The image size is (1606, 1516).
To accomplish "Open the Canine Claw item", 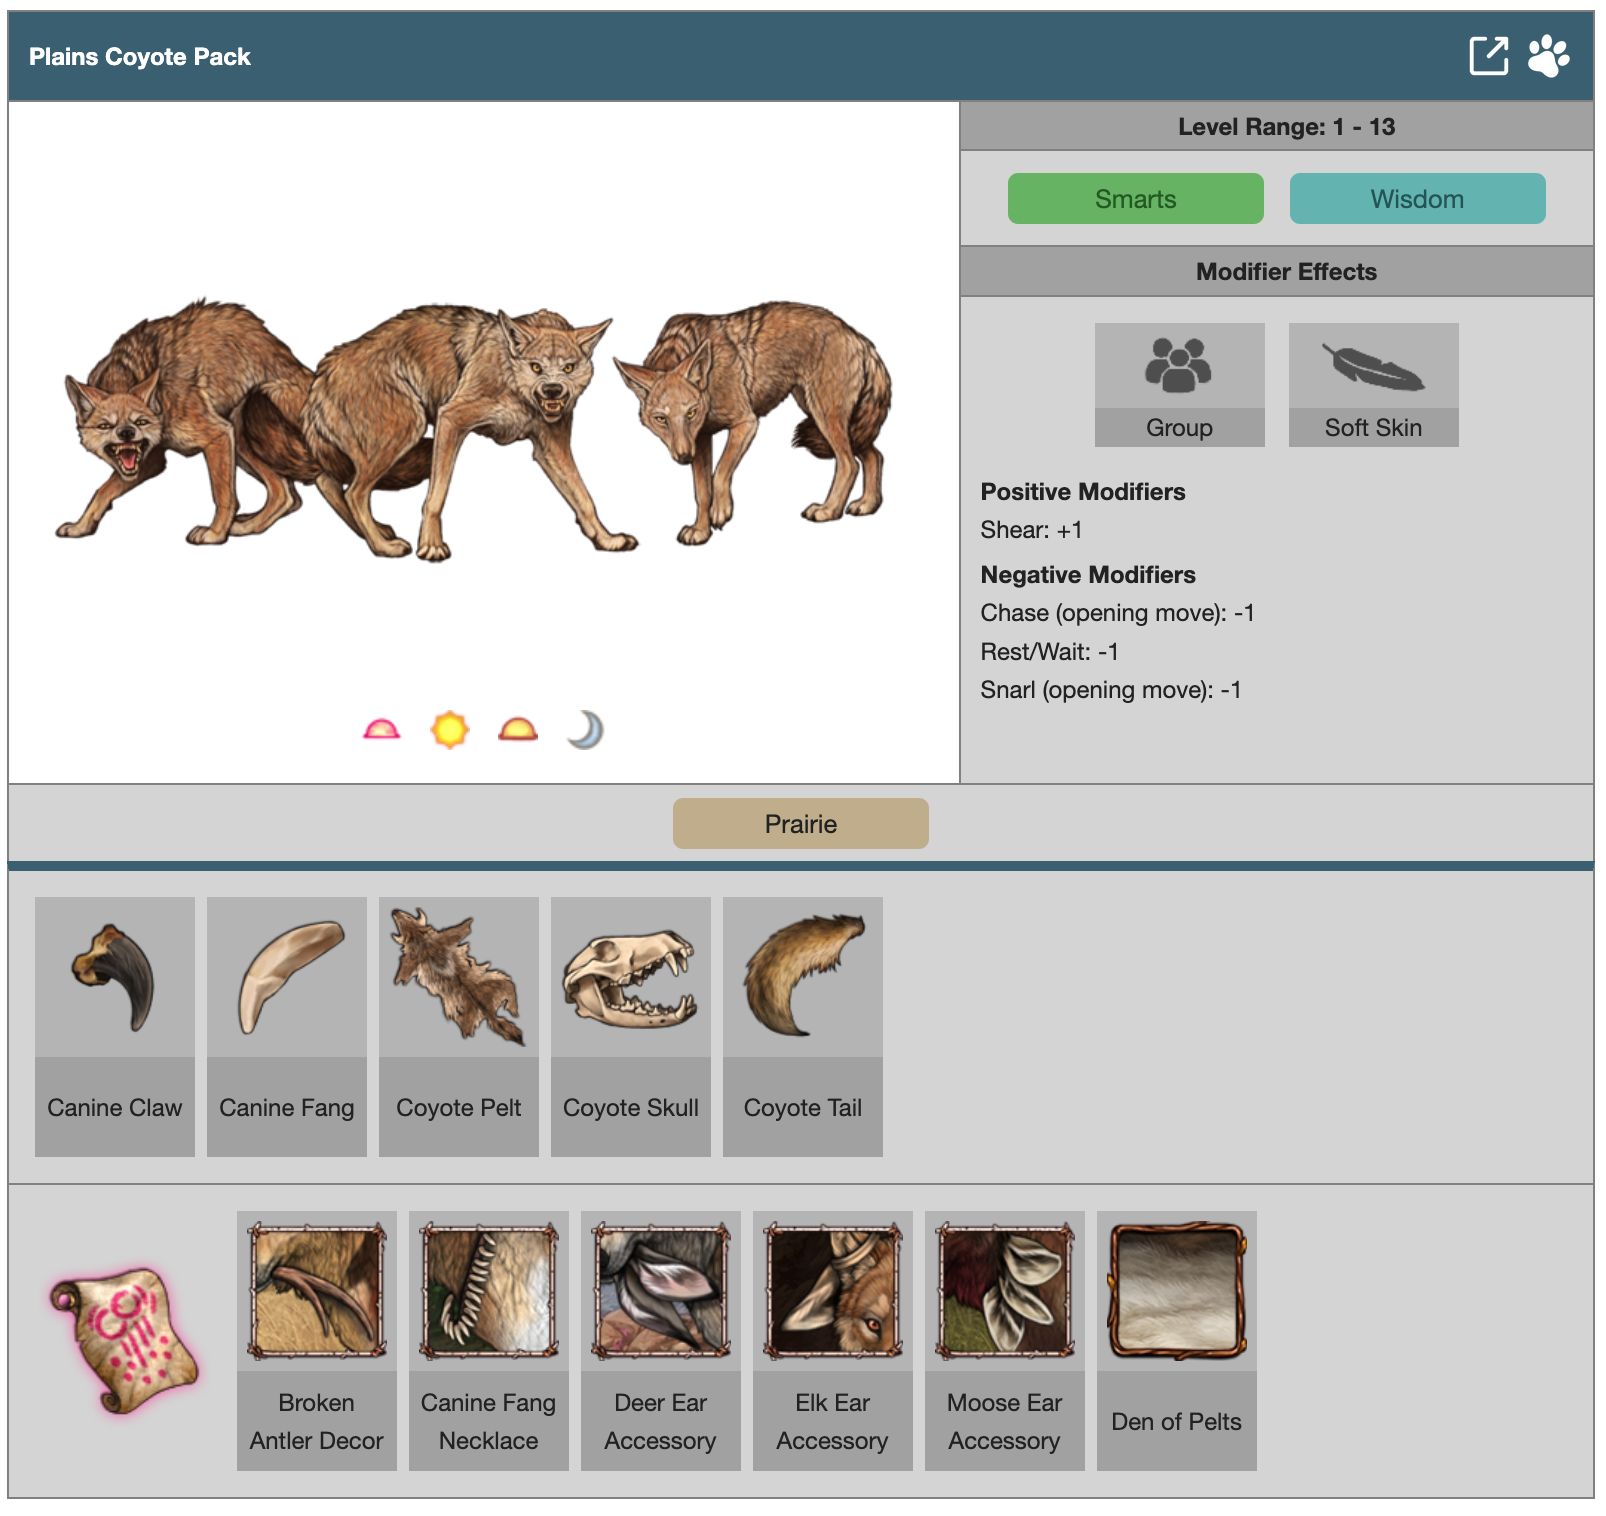I will (x=115, y=1026).
